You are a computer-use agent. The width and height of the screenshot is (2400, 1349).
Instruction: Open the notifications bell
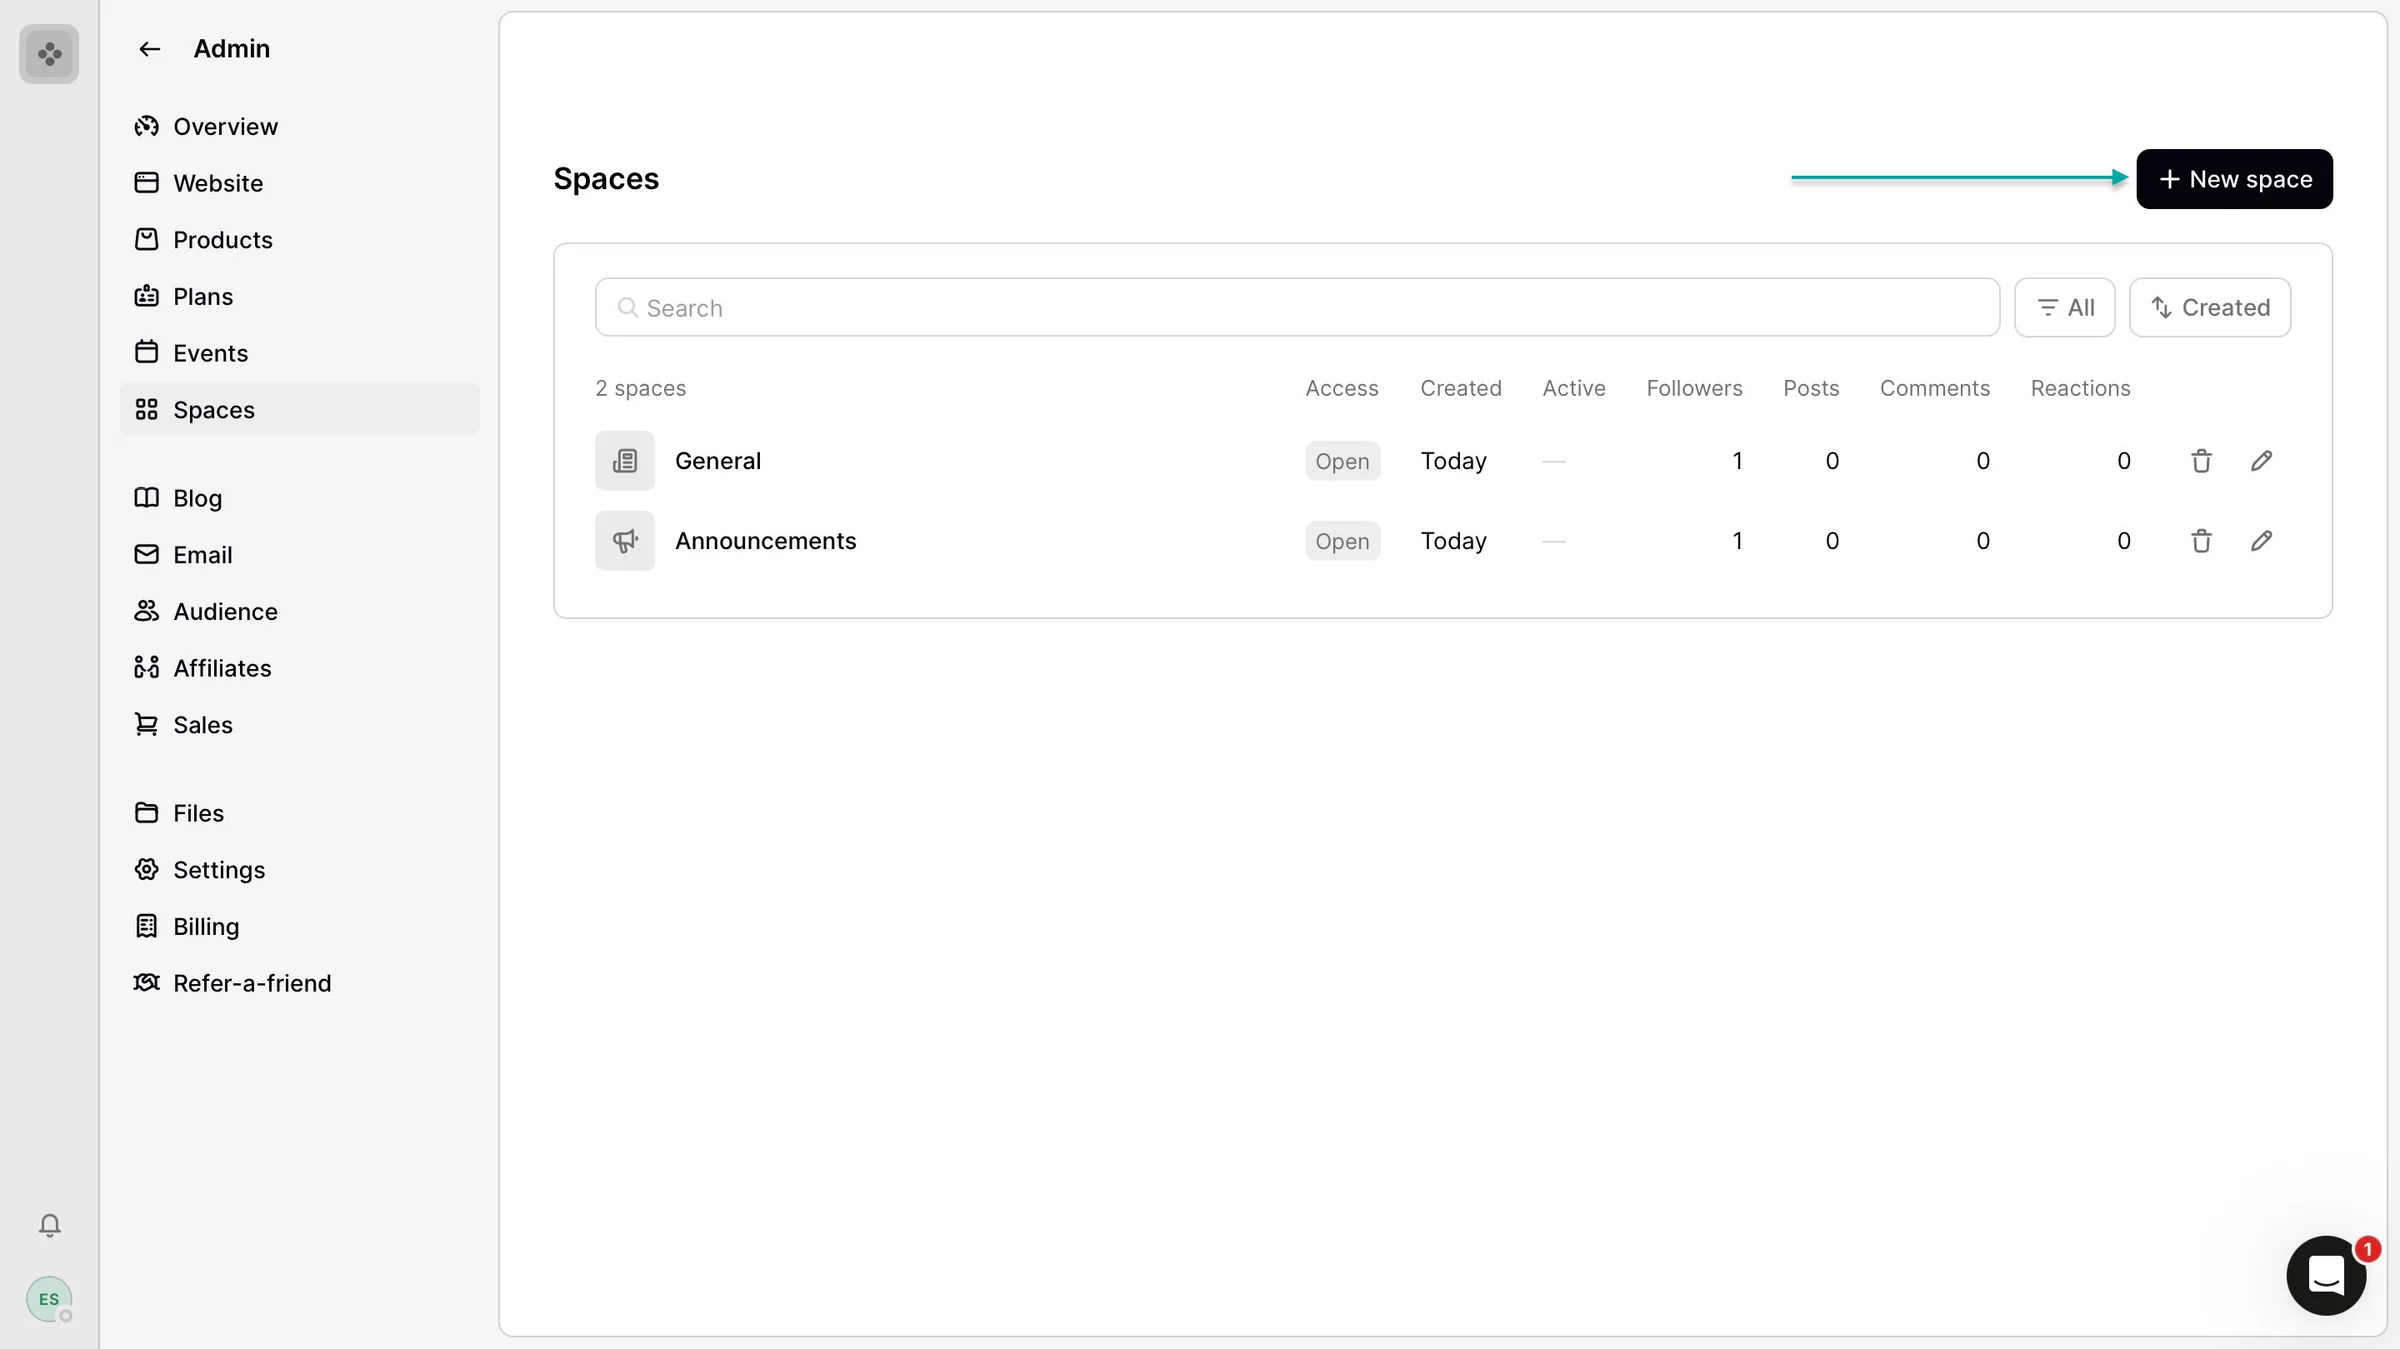[49, 1225]
